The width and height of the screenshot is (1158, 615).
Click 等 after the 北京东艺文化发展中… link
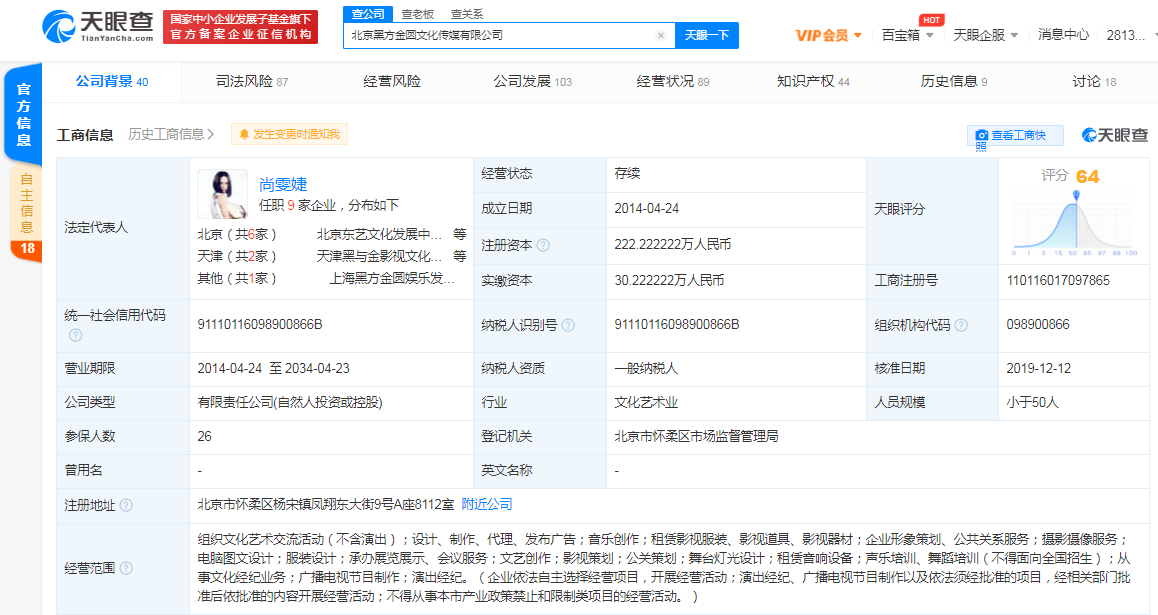click(459, 234)
